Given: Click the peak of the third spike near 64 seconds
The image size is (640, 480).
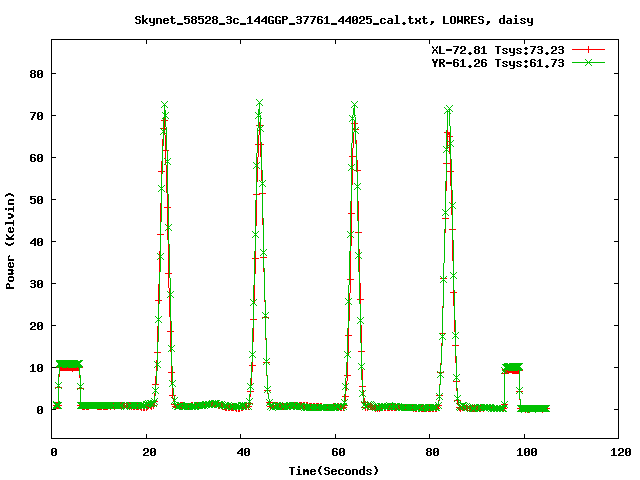Looking at the screenshot, I should click(x=354, y=105).
